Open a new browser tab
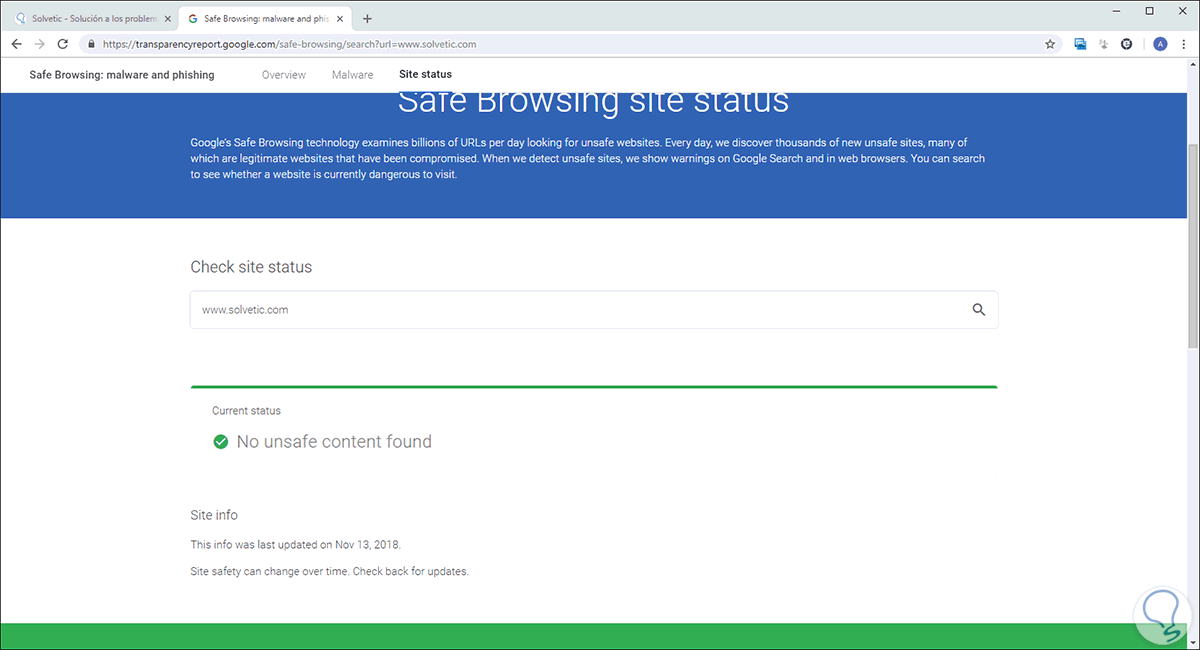Screen dimensions: 1200x650 [x=367, y=19]
